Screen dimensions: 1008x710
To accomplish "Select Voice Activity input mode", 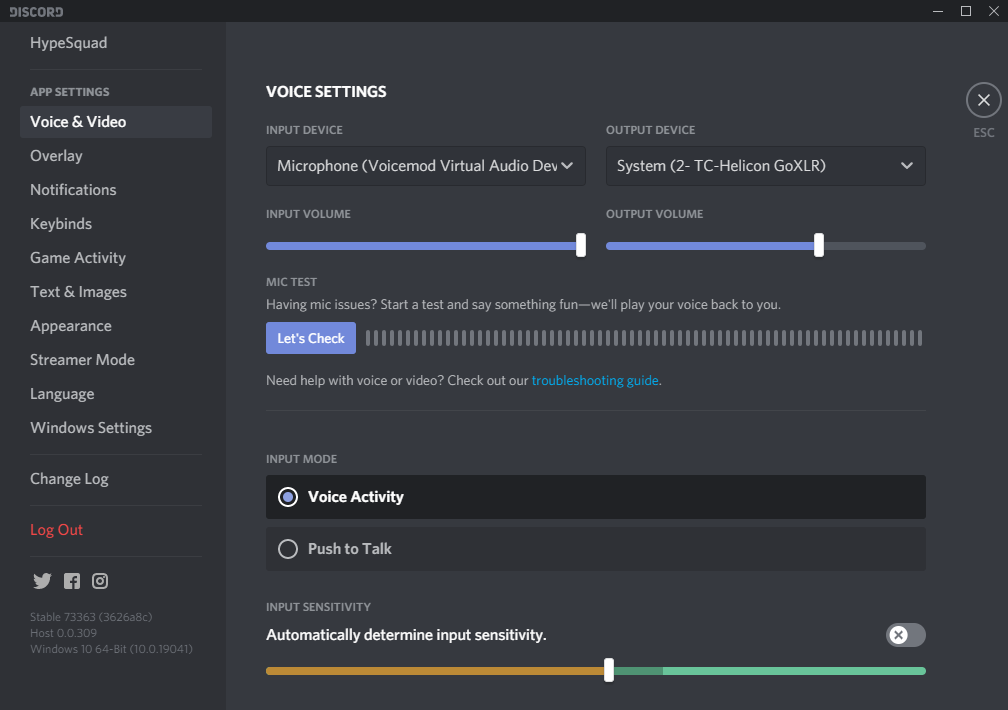I will pos(596,497).
